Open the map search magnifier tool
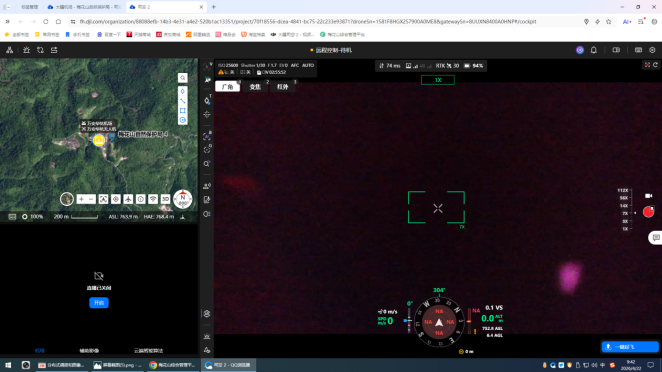The width and height of the screenshot is (662, 372). pyautogui.click(x=182, y=78)
